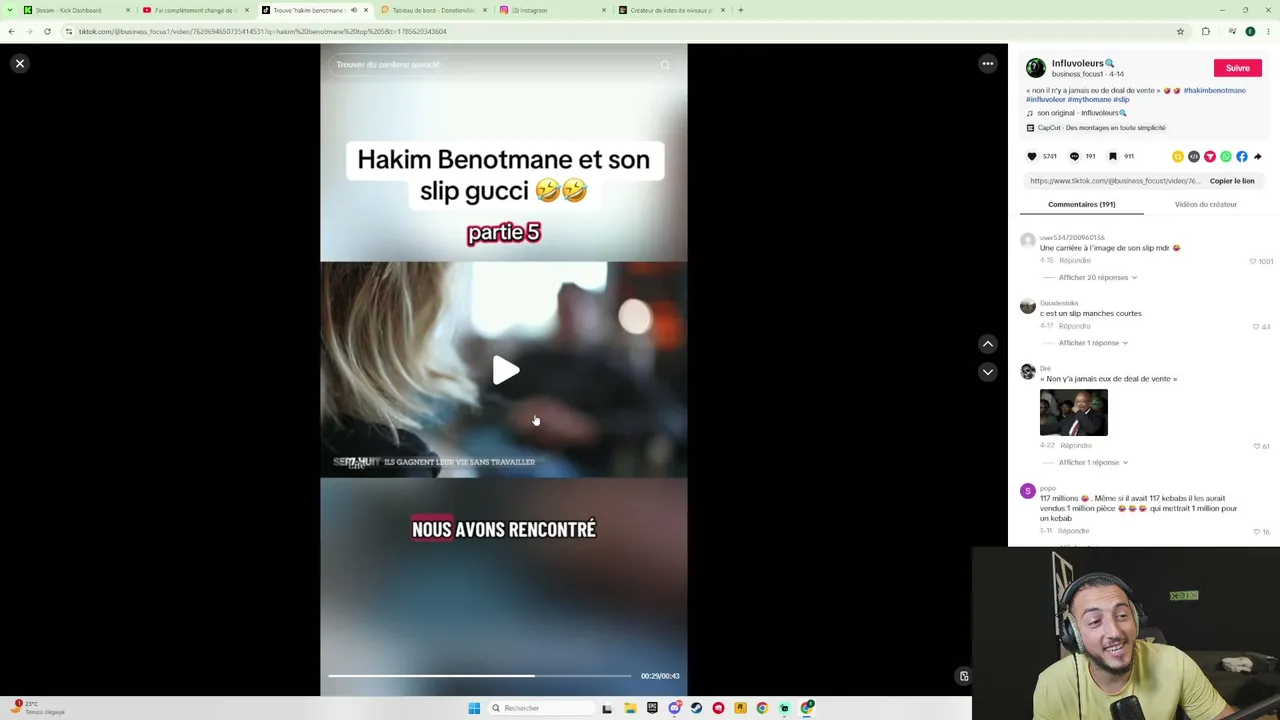Open the three-dot more options menu
The height and width of the screenshot is (720, 1280).
click(x=987, y=64)
